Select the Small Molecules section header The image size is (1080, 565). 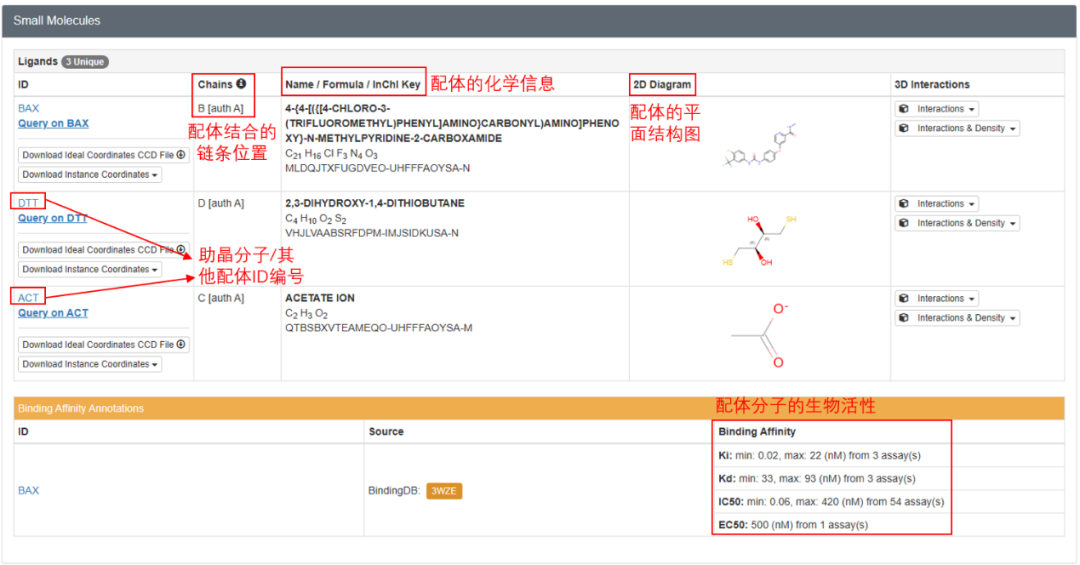56,21
